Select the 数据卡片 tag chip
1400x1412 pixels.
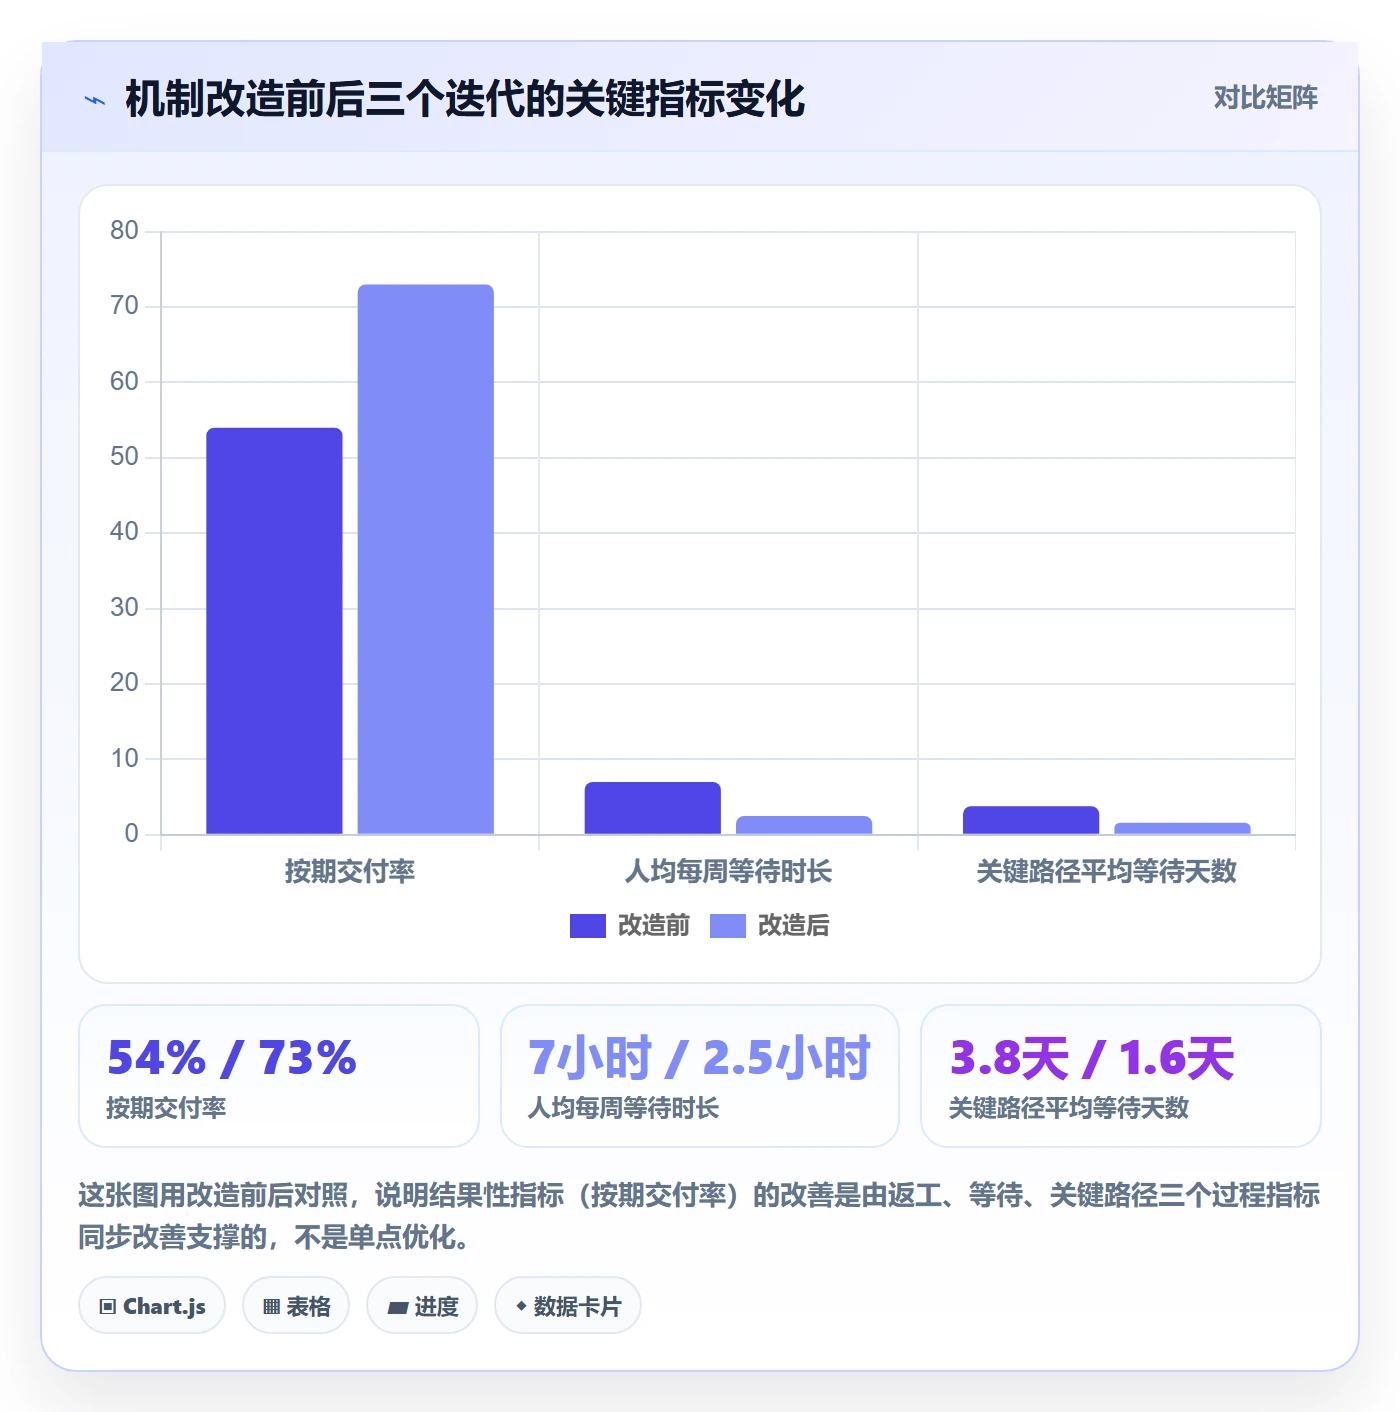tap(568, 1306)
